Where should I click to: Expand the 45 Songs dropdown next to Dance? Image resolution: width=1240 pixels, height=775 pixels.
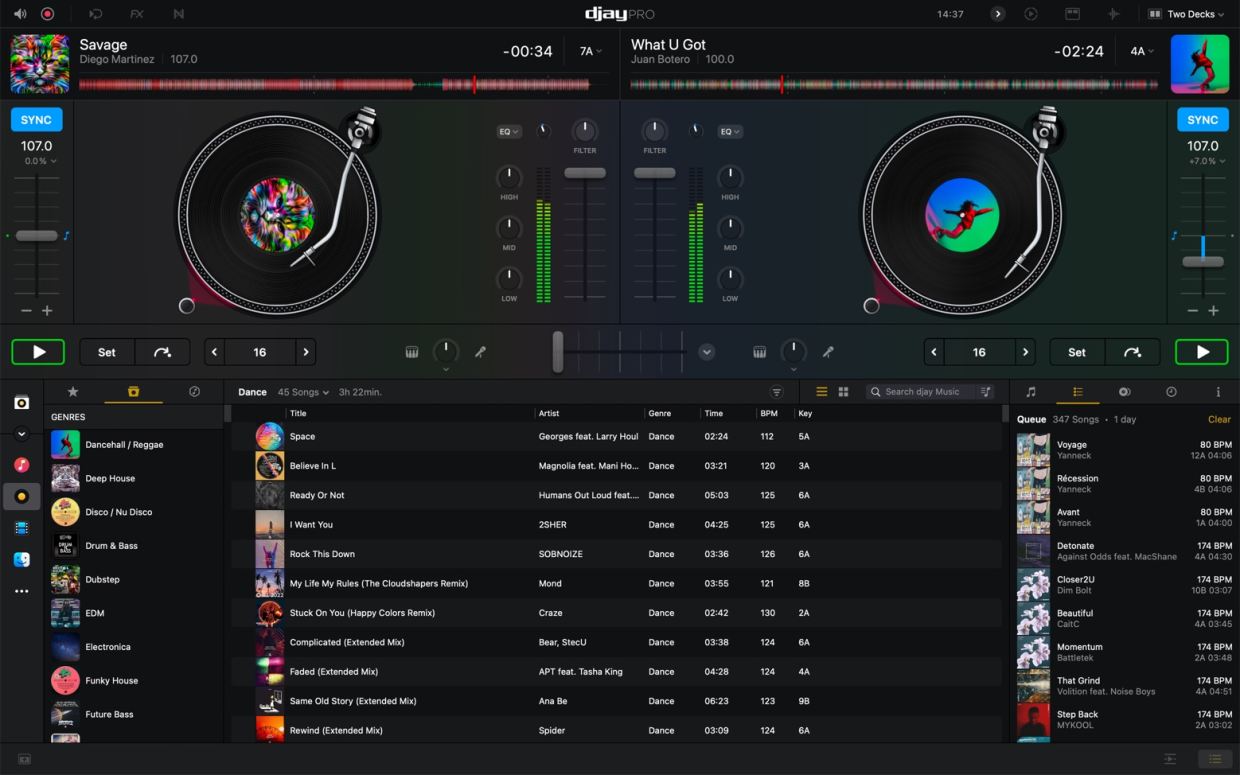pyautogui.click(x=303, y=392)
